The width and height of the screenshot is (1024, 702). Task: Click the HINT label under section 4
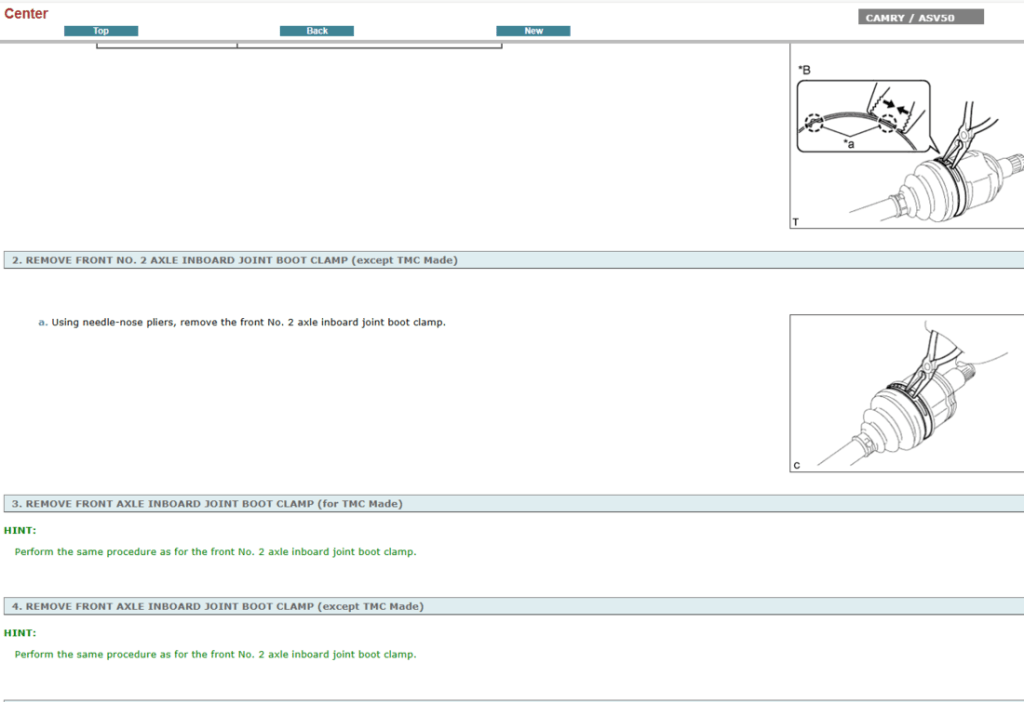tap(20, 633)
